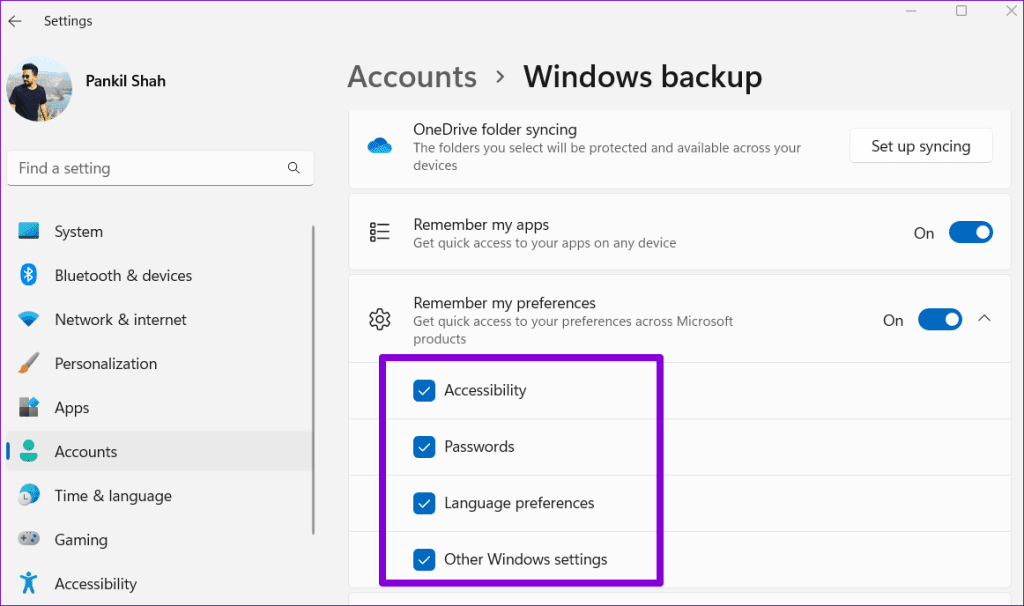Uncheck the Passwords checkbox
This screenshot has height=606, width=1024.
click(424, 447)
